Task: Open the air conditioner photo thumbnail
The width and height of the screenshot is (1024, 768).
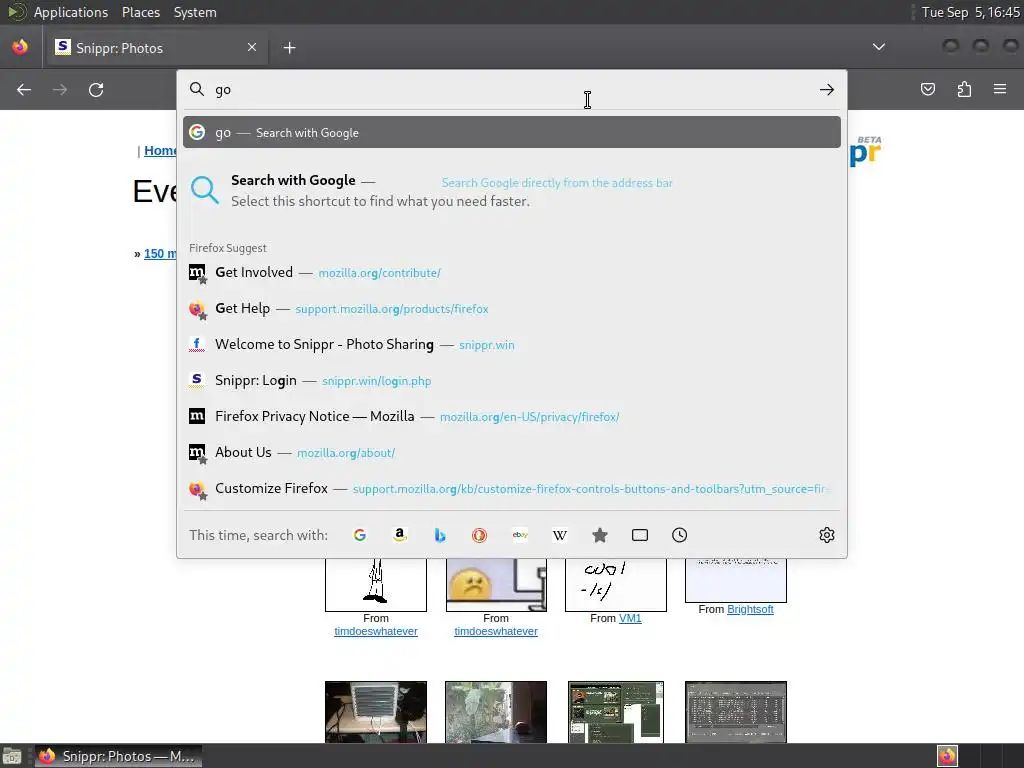Action: click(376, 712)
